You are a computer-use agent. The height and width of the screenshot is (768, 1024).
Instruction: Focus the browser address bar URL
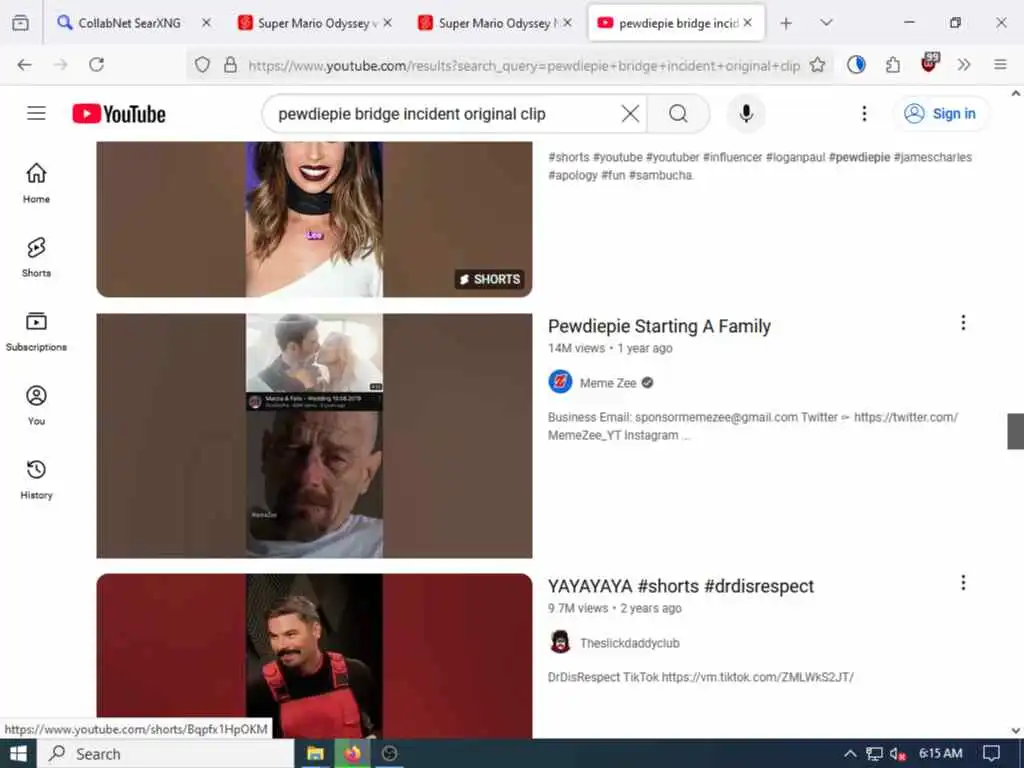[x=522, y=65]
